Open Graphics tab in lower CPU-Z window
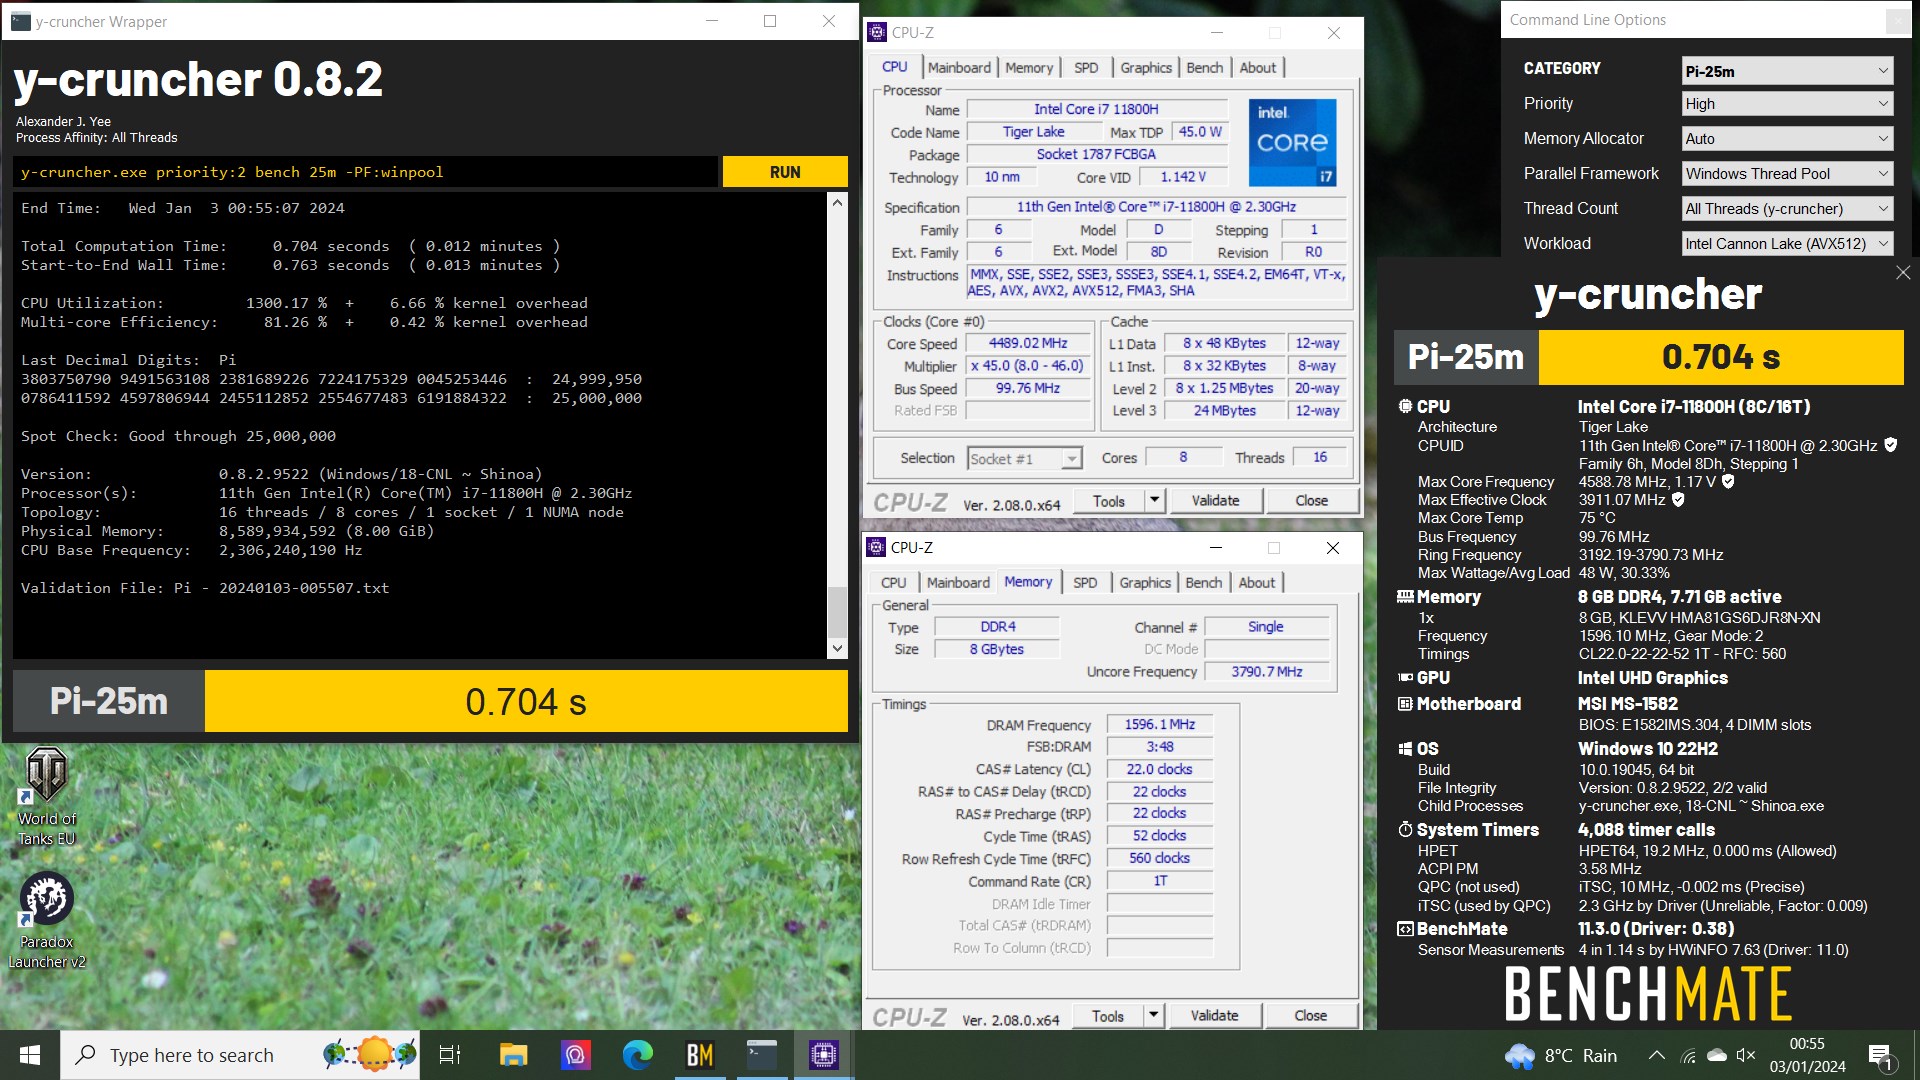Image resolution: width=1920 pixels, height=1080 pixels. pos(1145,582)
